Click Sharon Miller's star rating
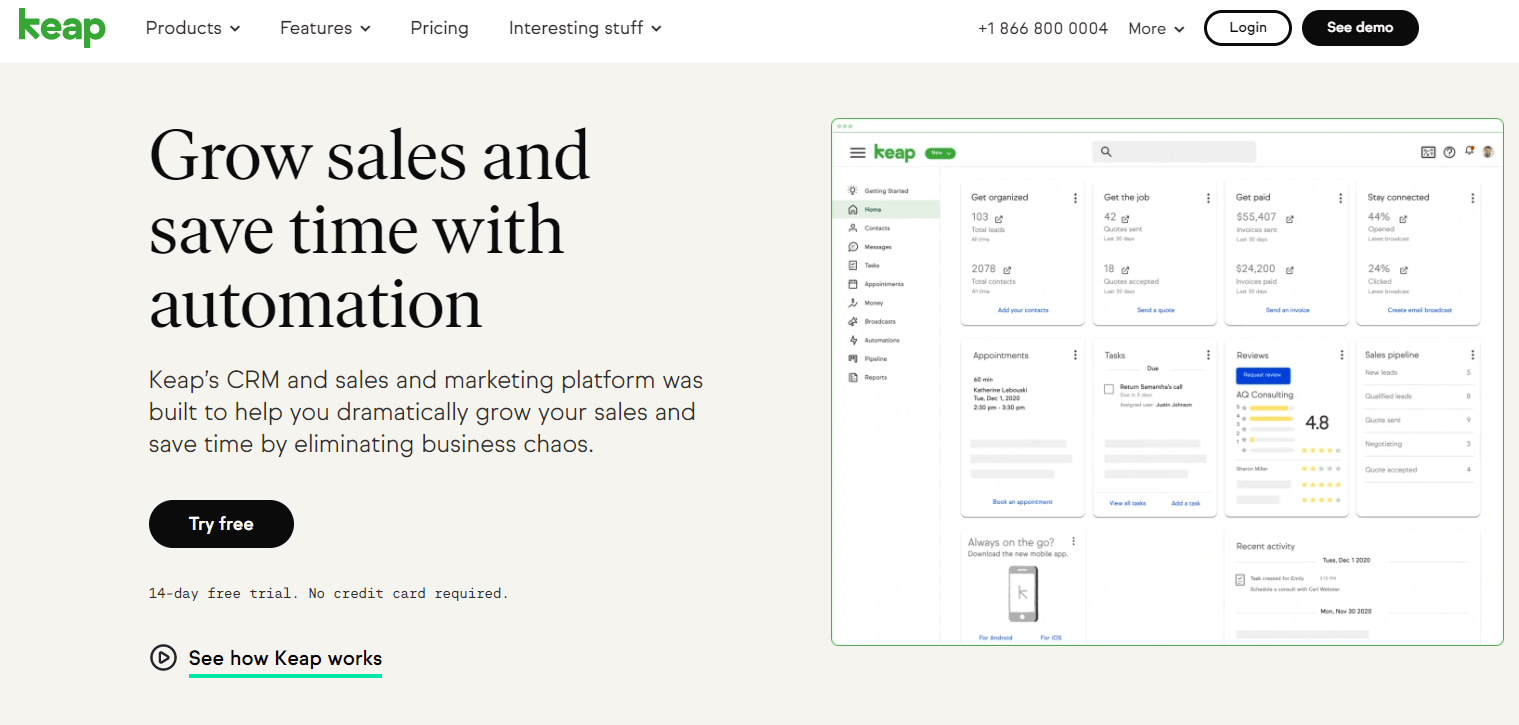 1321,469
